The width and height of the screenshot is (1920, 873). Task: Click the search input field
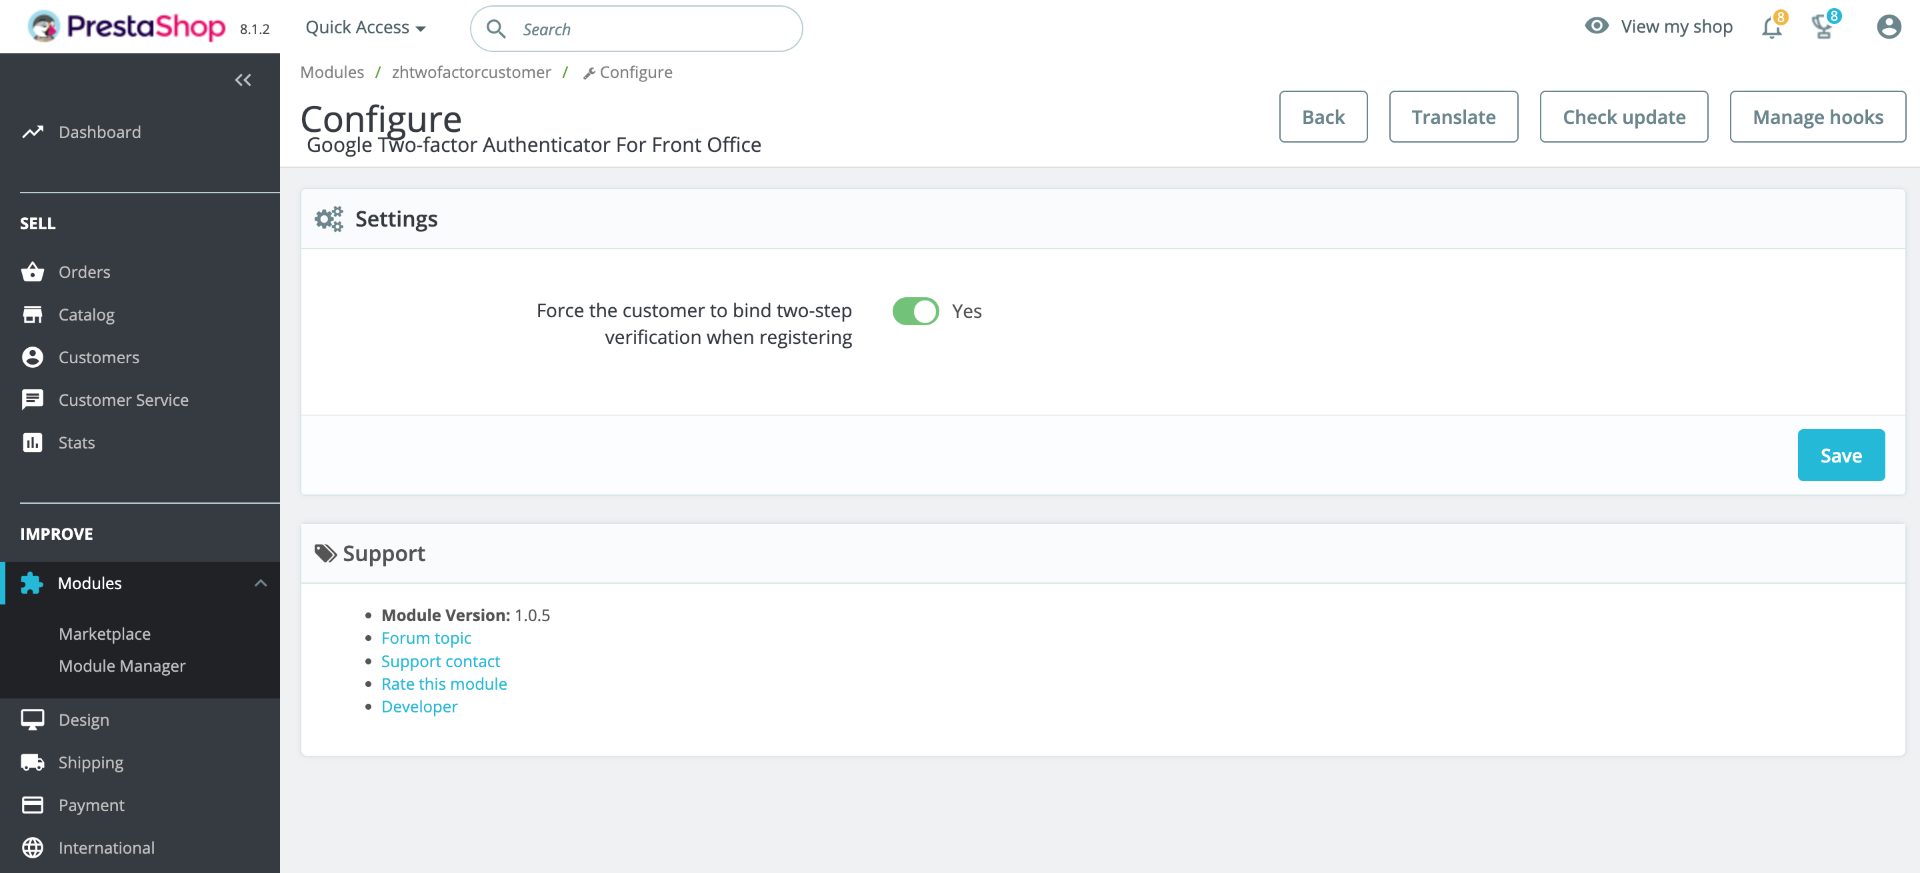click(x=650, y=29)
